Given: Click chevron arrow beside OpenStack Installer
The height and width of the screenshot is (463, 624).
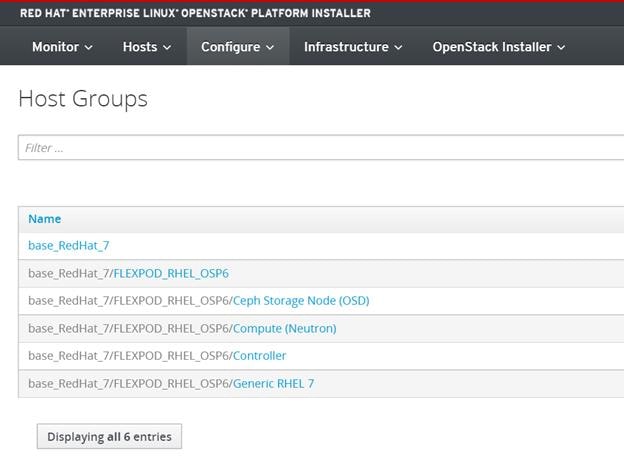Looking at the screenshot, I should pos(561,47).
